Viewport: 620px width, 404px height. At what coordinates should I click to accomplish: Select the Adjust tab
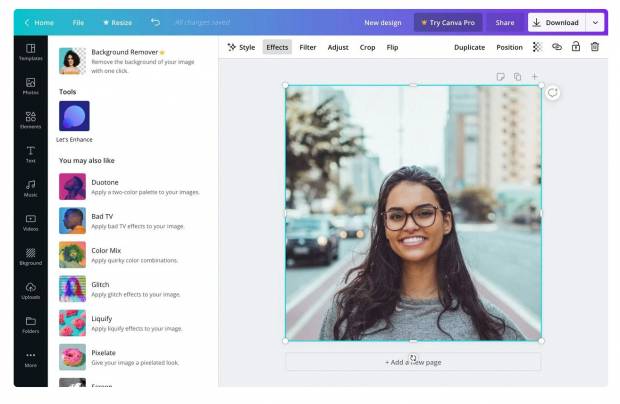[338, 47]
